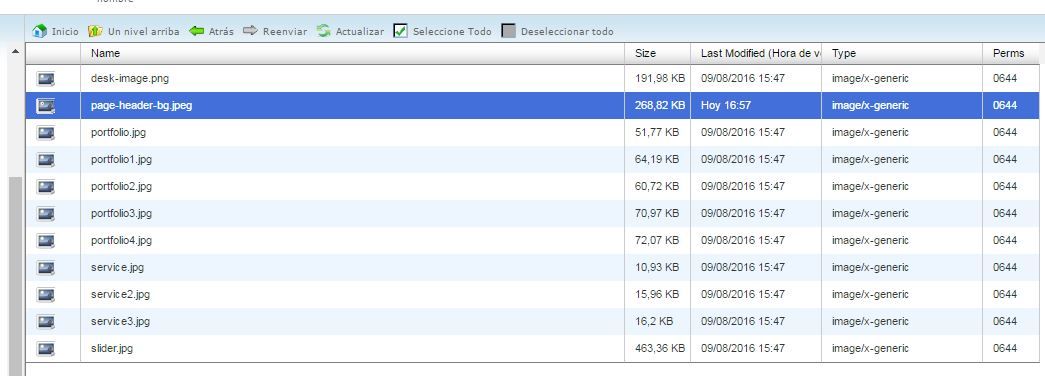Select the desk-image.png file name
The image size is (1045, 376).
pos(130,79)
